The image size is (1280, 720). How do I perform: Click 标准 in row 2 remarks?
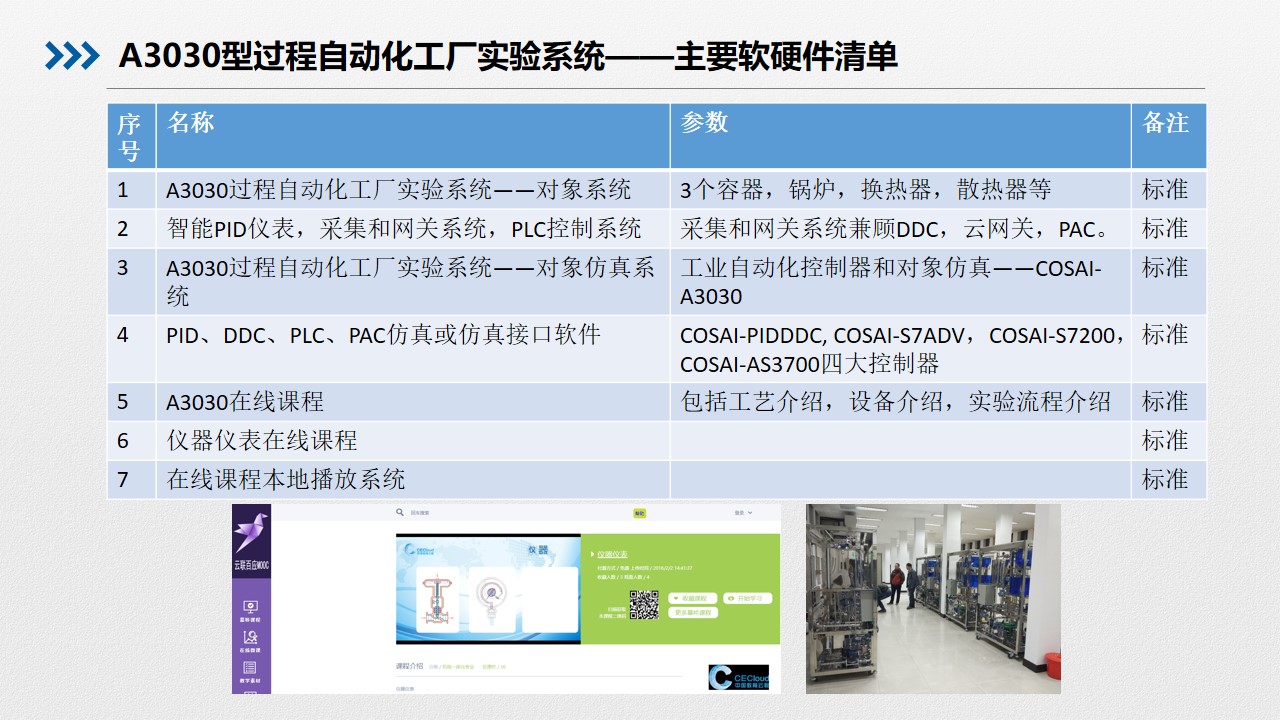(x=1165, y=229)
